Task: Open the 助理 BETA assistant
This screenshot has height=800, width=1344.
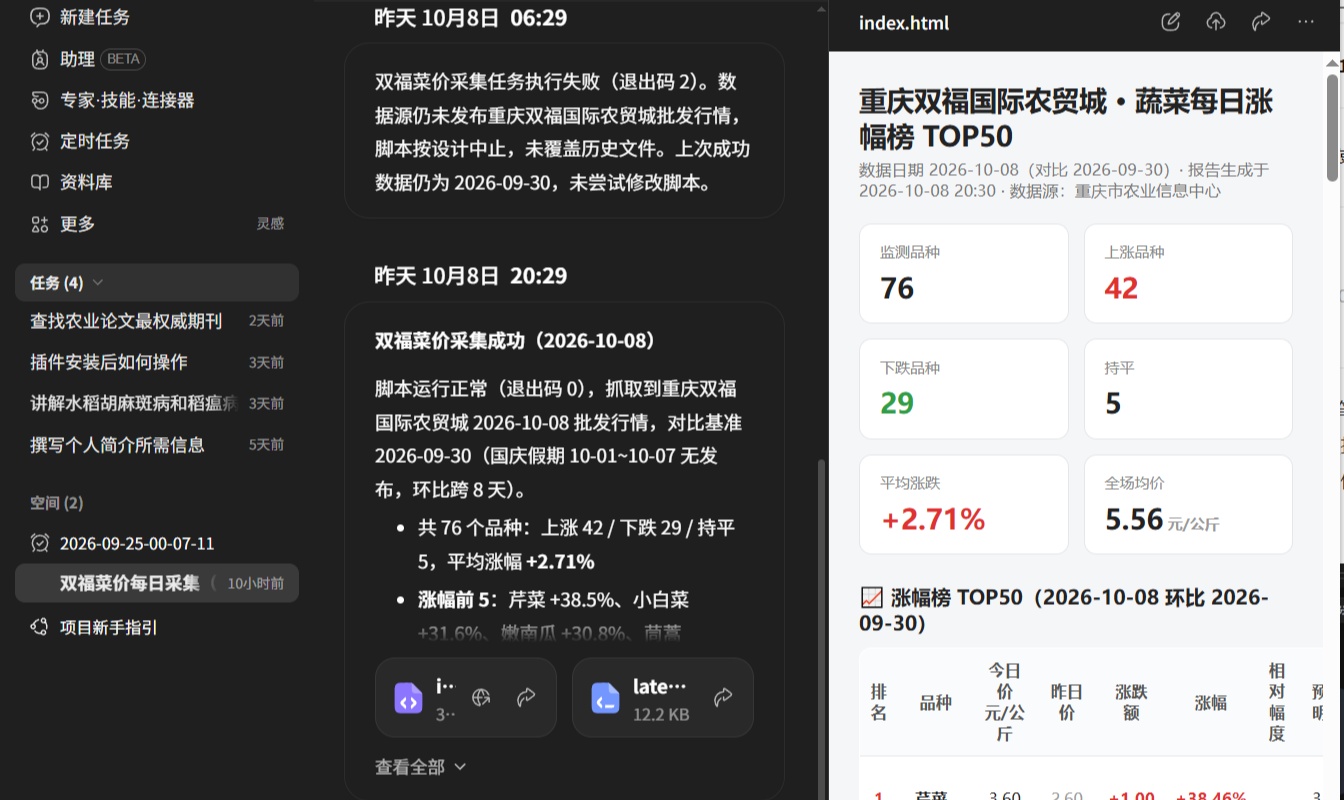Action: click(88, 59)
